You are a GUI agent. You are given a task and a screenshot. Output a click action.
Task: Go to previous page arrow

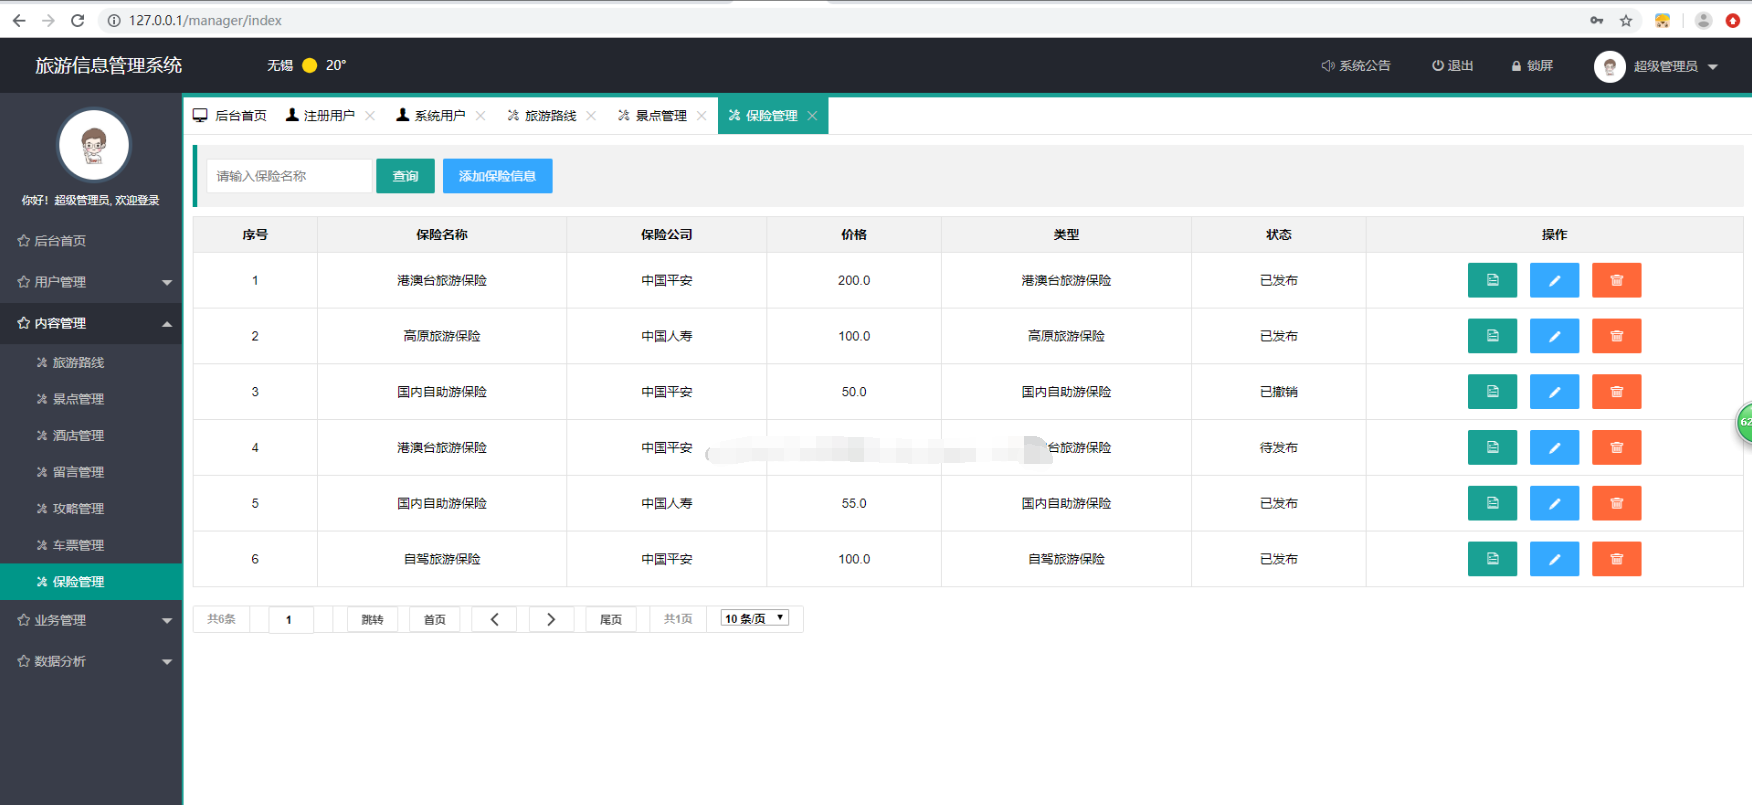pos(494,620)
